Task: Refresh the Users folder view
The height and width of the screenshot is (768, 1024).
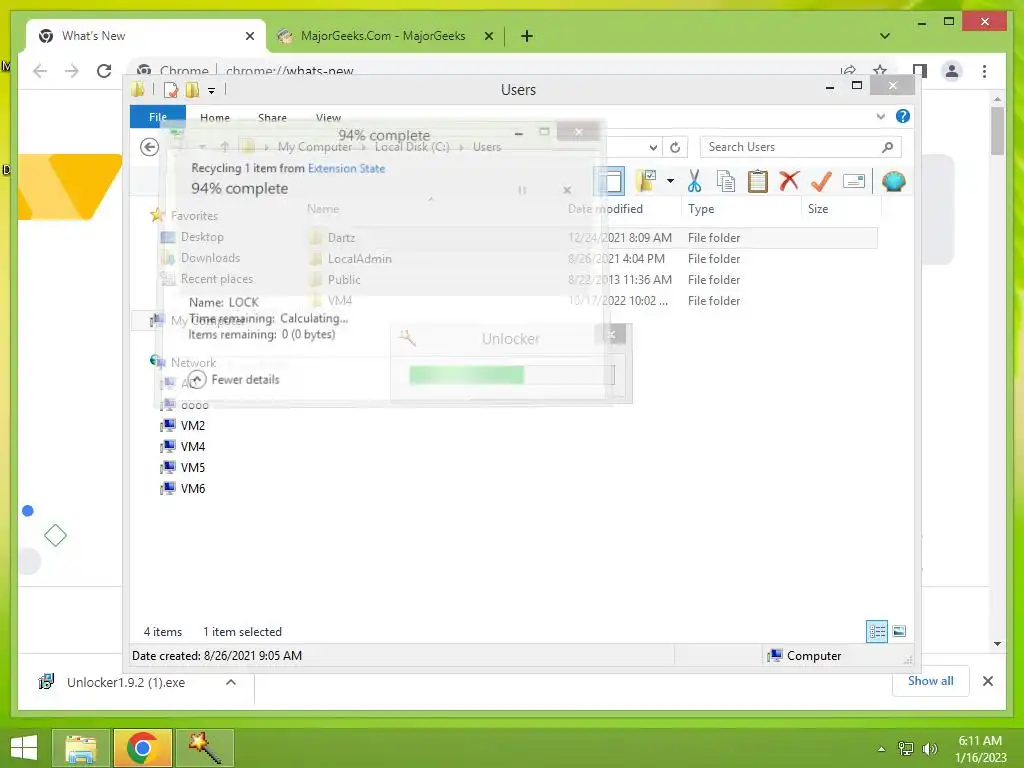Action: (x=675, y=147)
